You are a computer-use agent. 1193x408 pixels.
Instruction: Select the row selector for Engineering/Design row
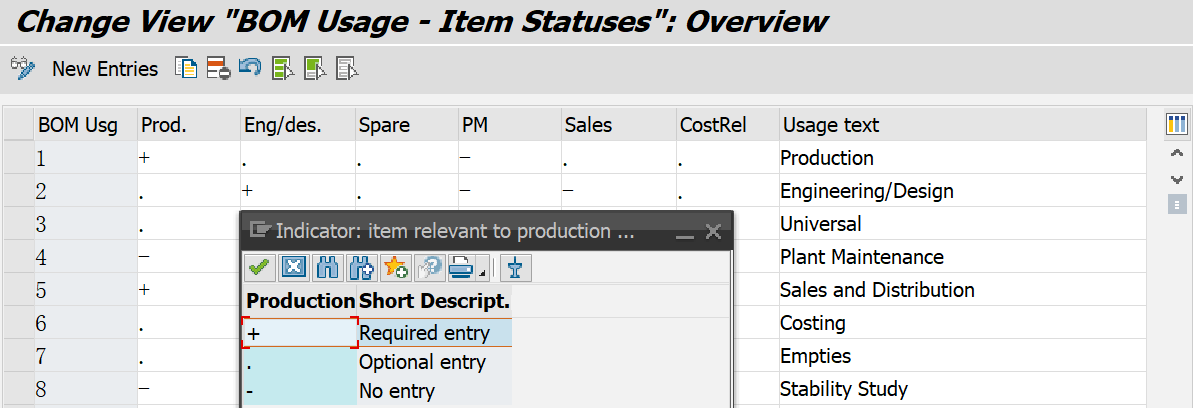pos(19,190)
